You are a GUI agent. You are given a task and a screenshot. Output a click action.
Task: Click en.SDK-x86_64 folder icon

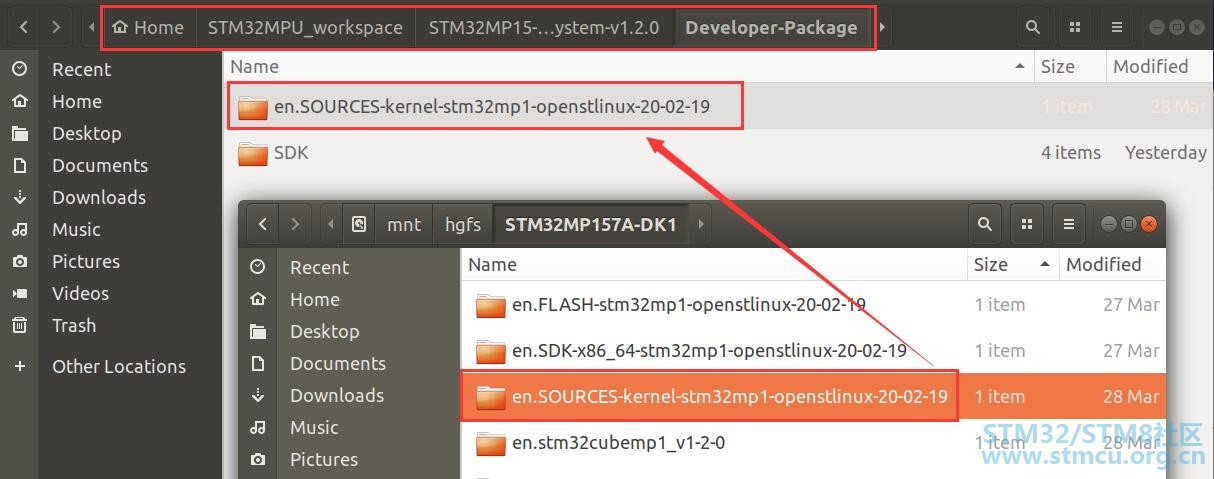[x=491, y=351]
